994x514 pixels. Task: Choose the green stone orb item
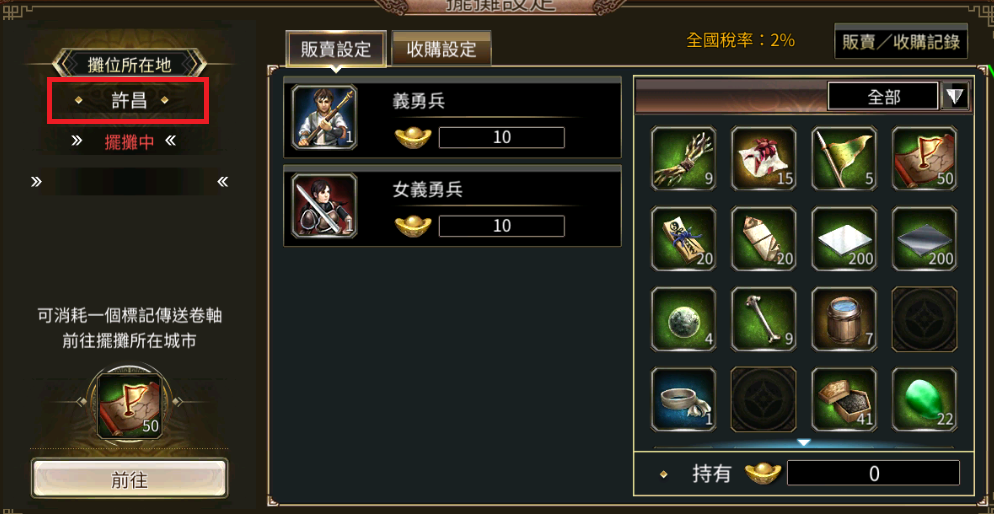point(683,319)
